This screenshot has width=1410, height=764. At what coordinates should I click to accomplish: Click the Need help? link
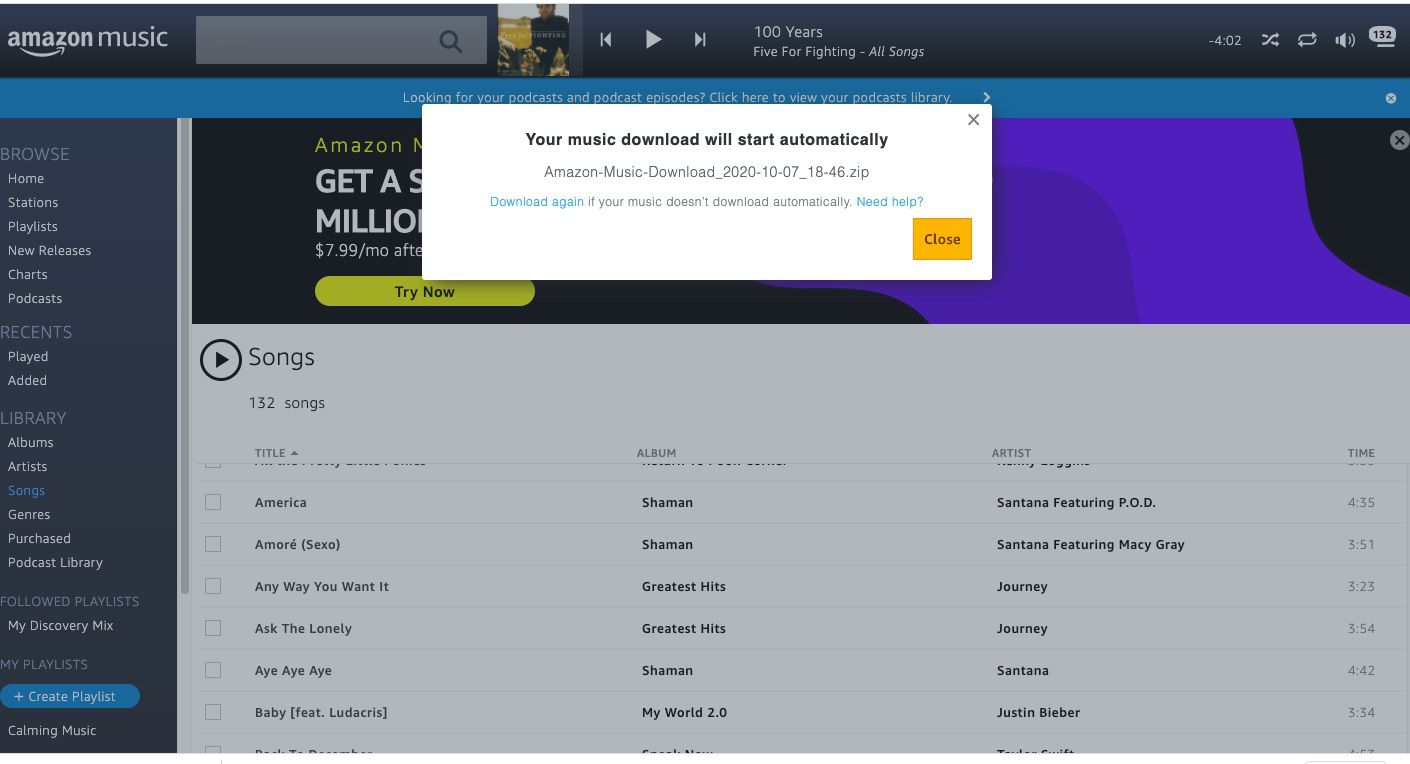890,202
